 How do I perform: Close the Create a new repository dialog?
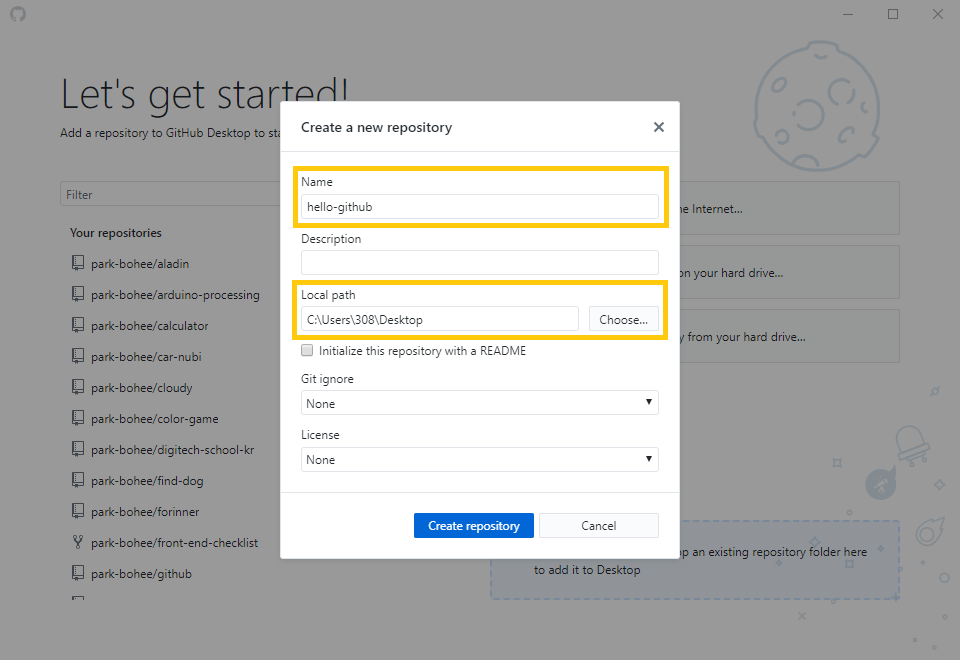[659, 127]
